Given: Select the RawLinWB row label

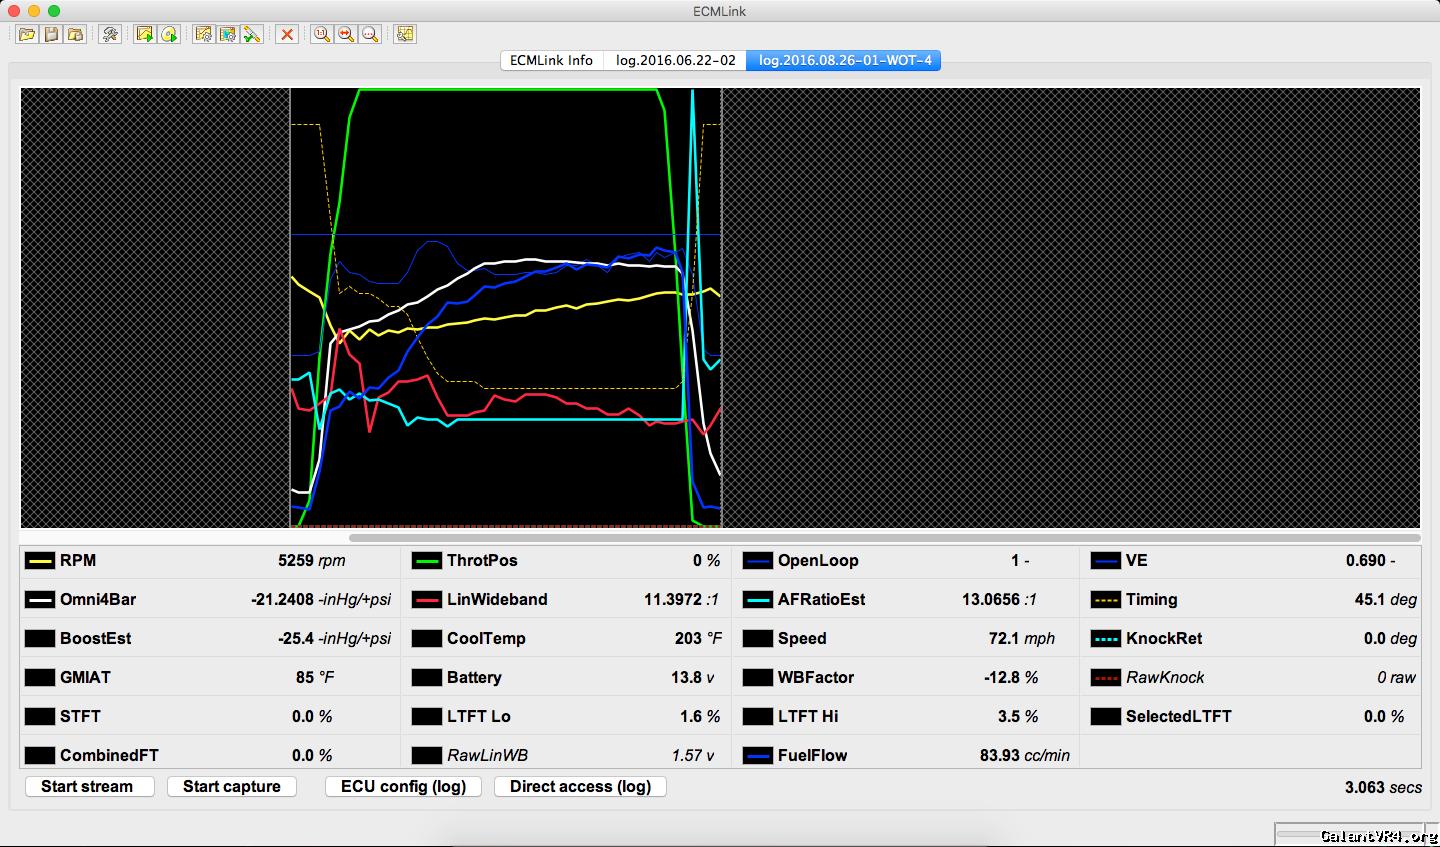Looking at the screenshot, I should click(x=487, y=756).
